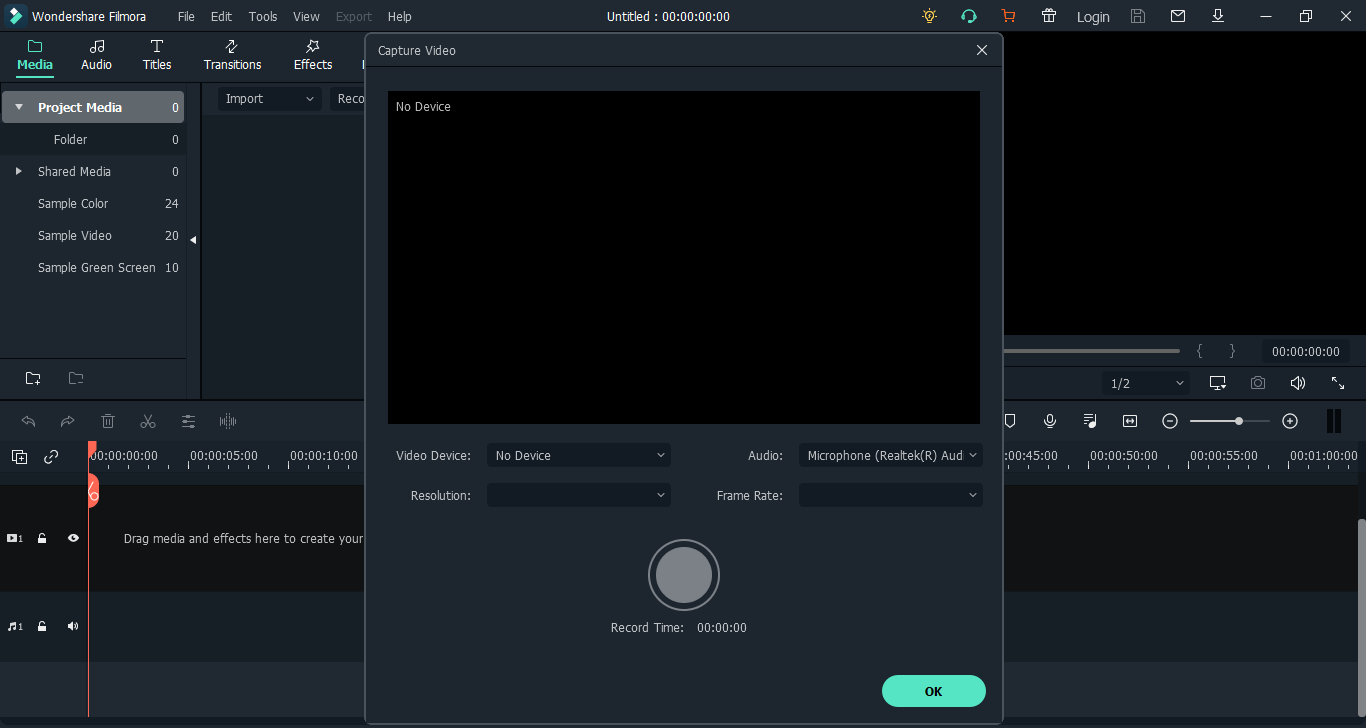Screen dimensions: 1366x728
Task: Click the redo arrow icon
Action: 68,421
